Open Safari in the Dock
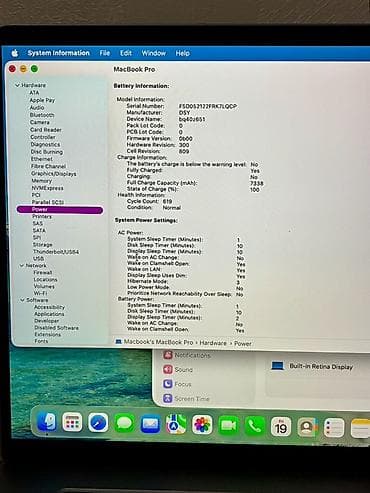The width and height of the screenshot is (370, 493). coord(98,423)
